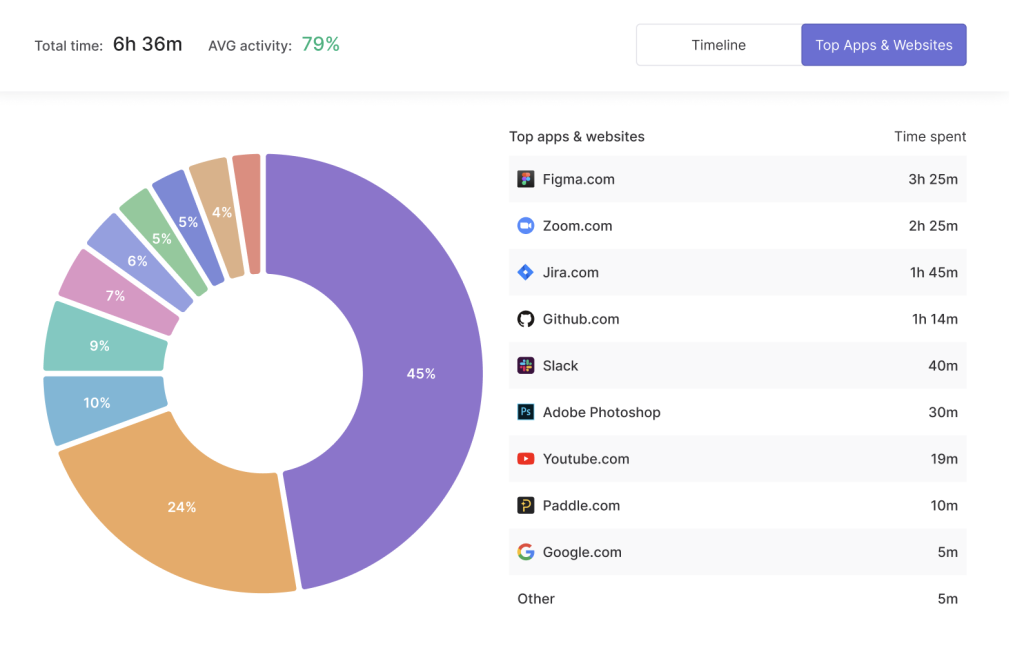Click the teal 9% chart slice
The width and height of the screenshot is (1024, 646).
tap(100, 345)
